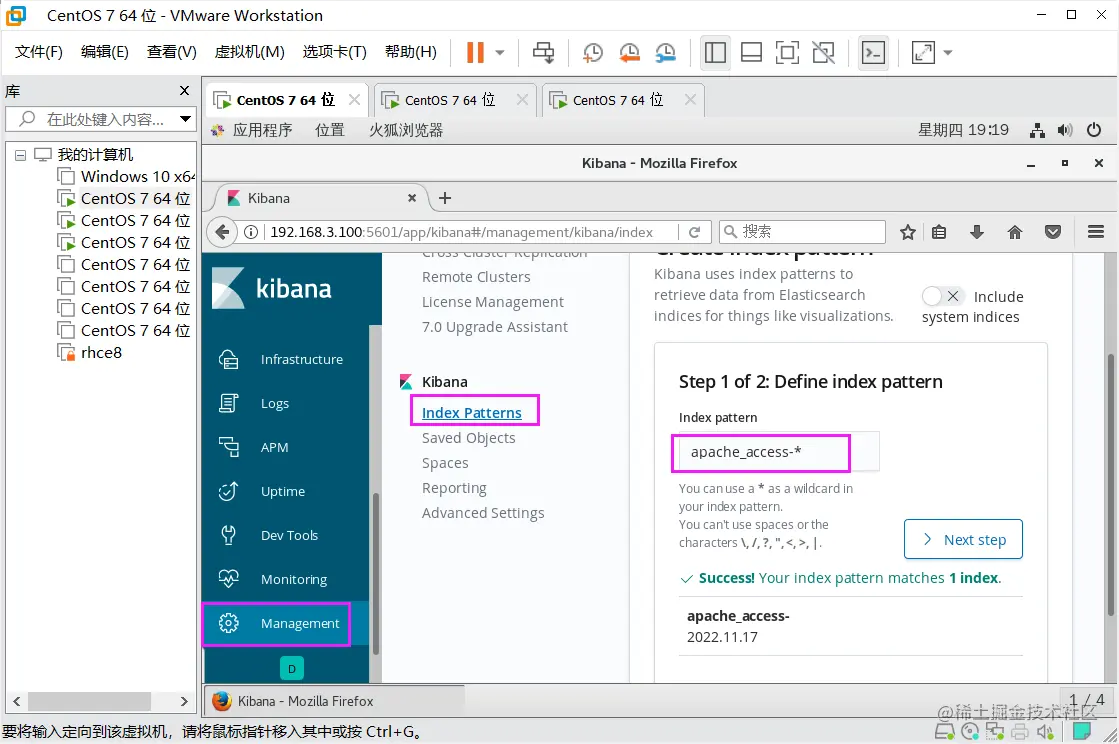This screenshot has height=744, width=1119.
Task: Open the pause button dropdown arrow
Action: (x=500, y=52)
